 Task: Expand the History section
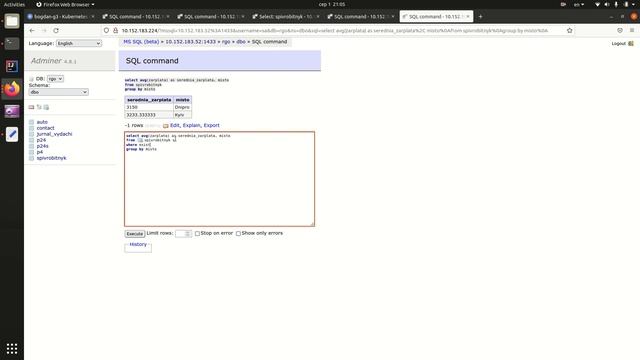138,244
